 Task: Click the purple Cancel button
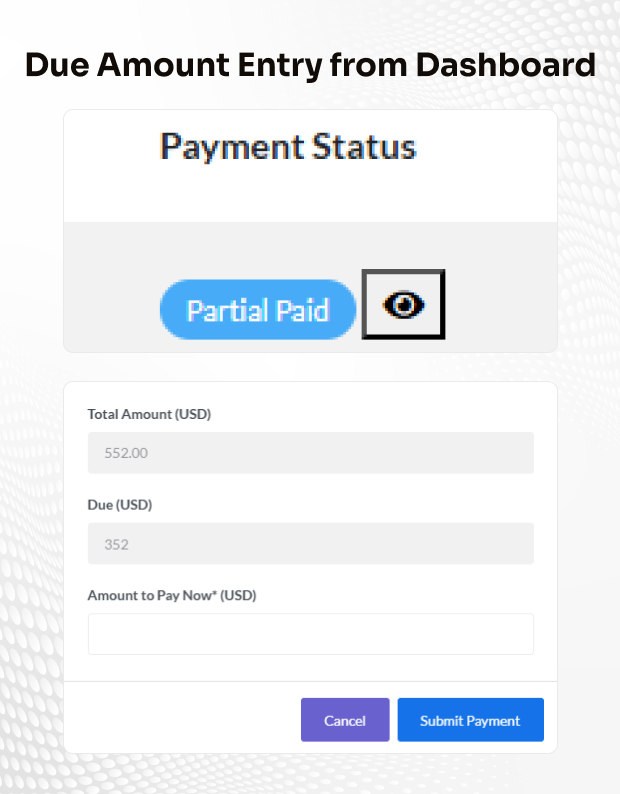[x=345, y=720]
